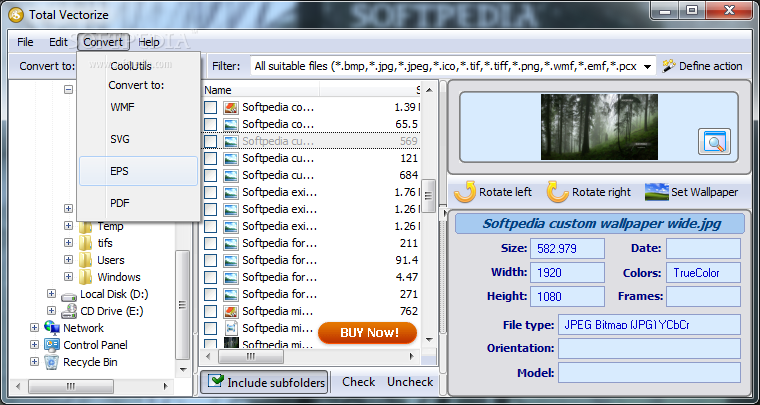The width and height of the screenshot is (760, 405).
Task: Check the box for the 65.5 file row
Action: click(x=210, y=125)
